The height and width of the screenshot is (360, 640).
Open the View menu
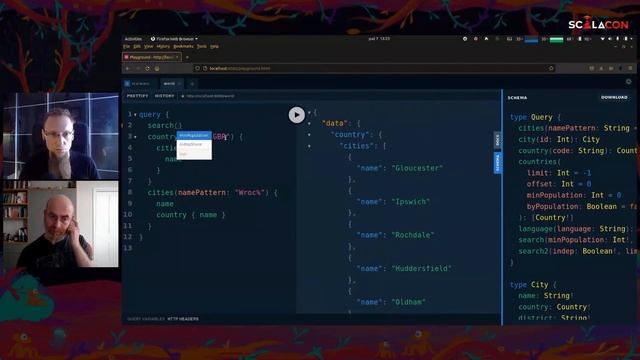point(148,47)
